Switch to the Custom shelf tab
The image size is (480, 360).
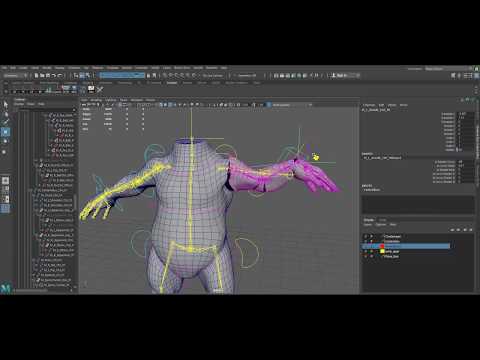coord(172,83)
